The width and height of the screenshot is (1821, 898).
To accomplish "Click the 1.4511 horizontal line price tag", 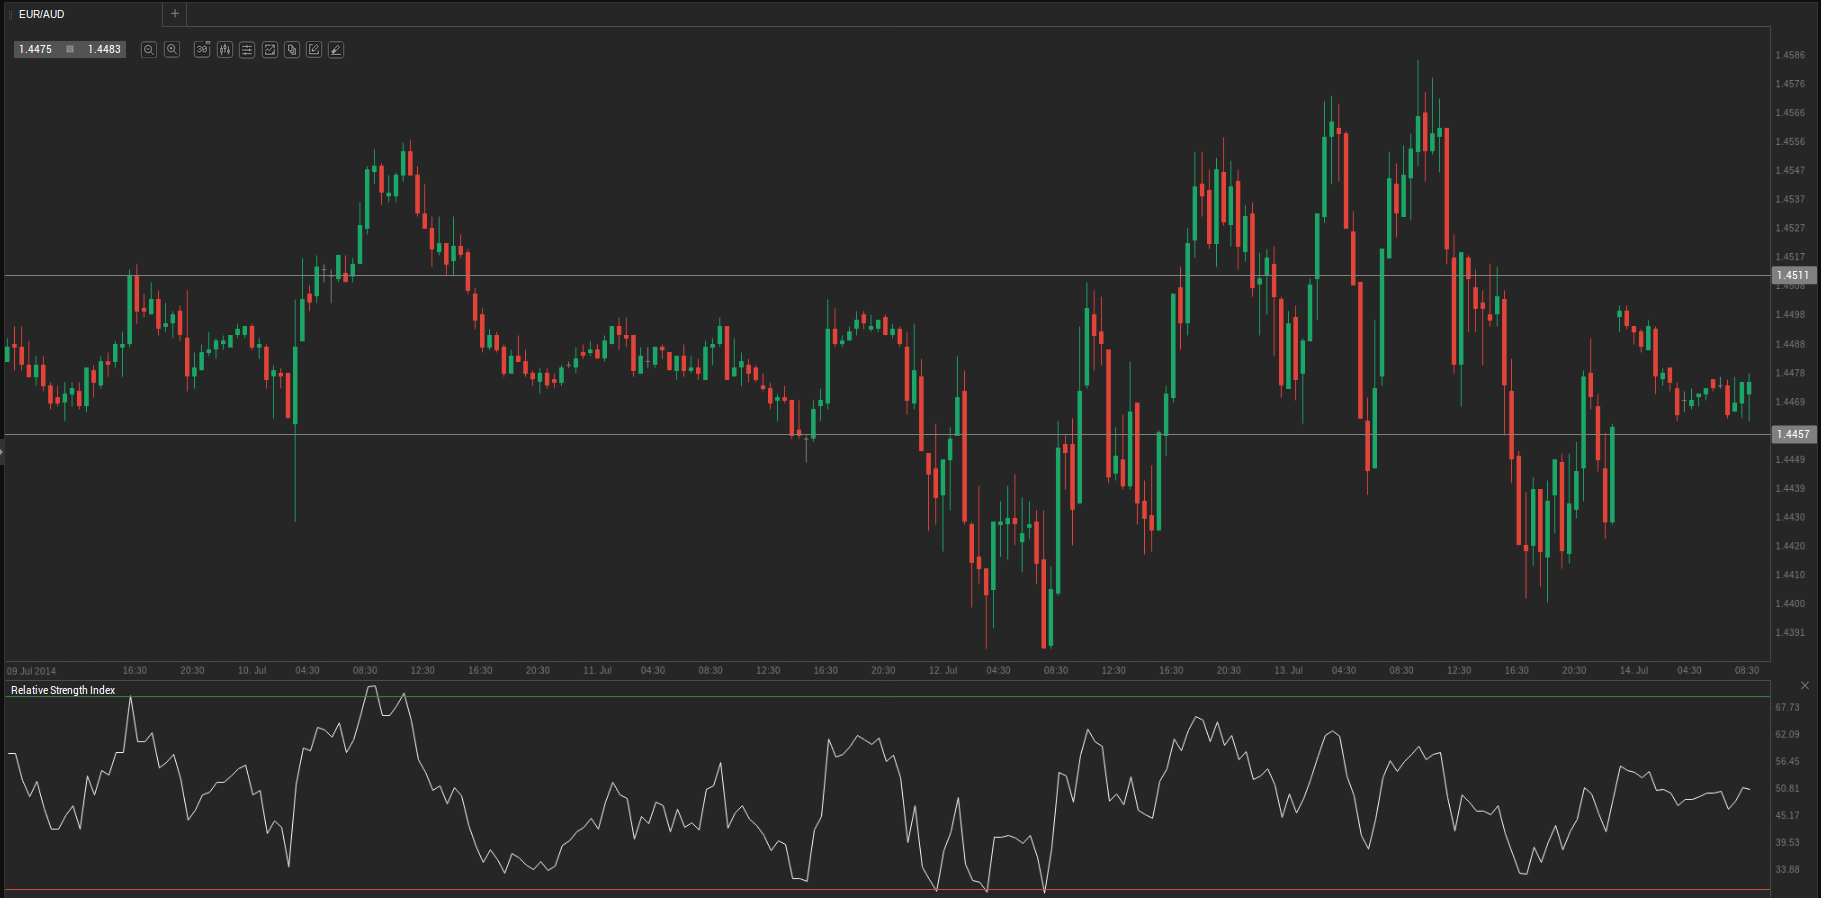I will click(1792, 275).
